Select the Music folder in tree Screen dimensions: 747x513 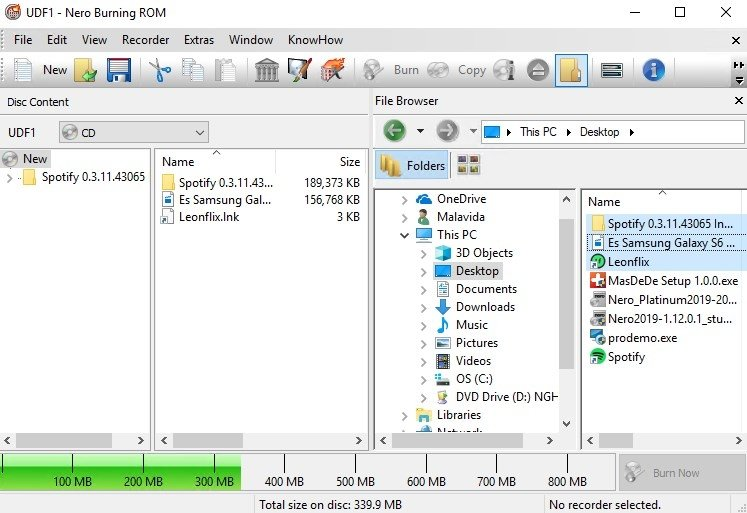(462, 325)
